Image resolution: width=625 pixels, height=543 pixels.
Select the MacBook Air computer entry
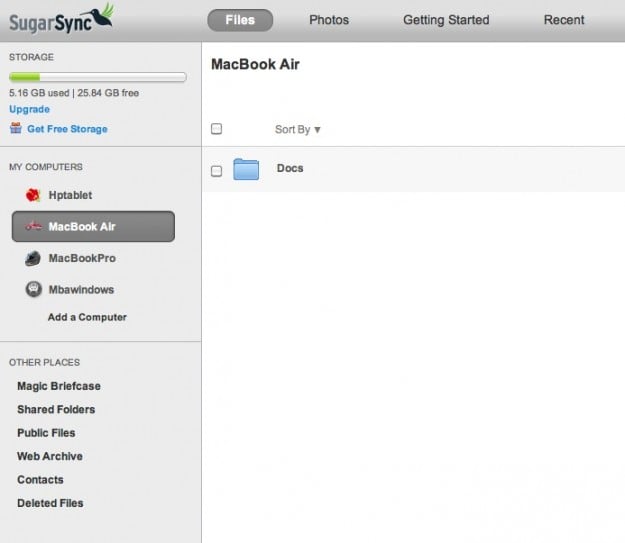tap(93, 226)
